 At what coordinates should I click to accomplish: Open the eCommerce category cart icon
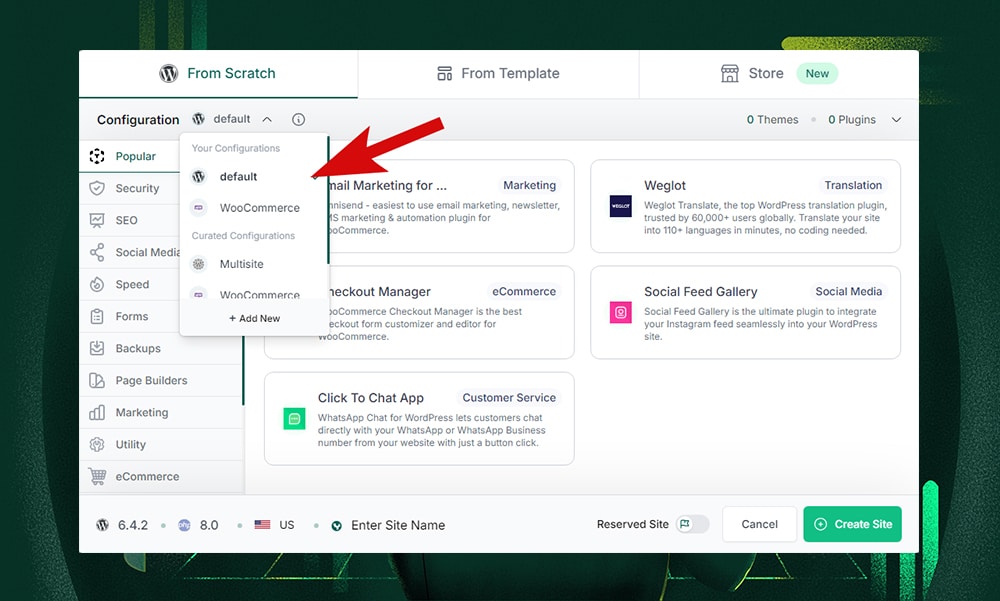pos(97,477)
